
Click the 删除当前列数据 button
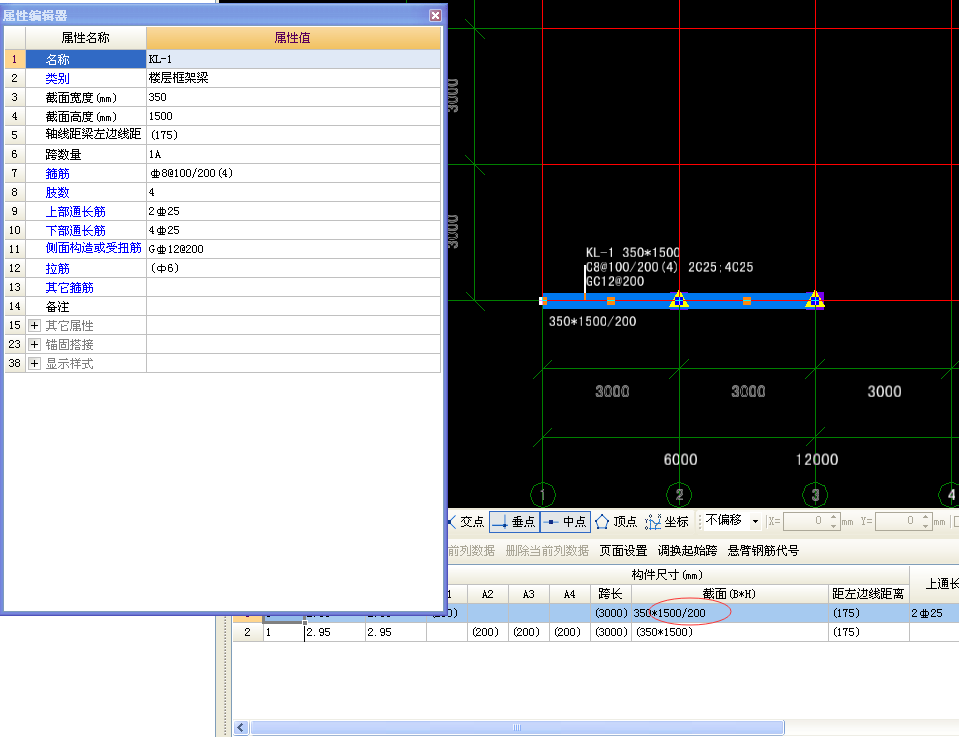(547, 550)
